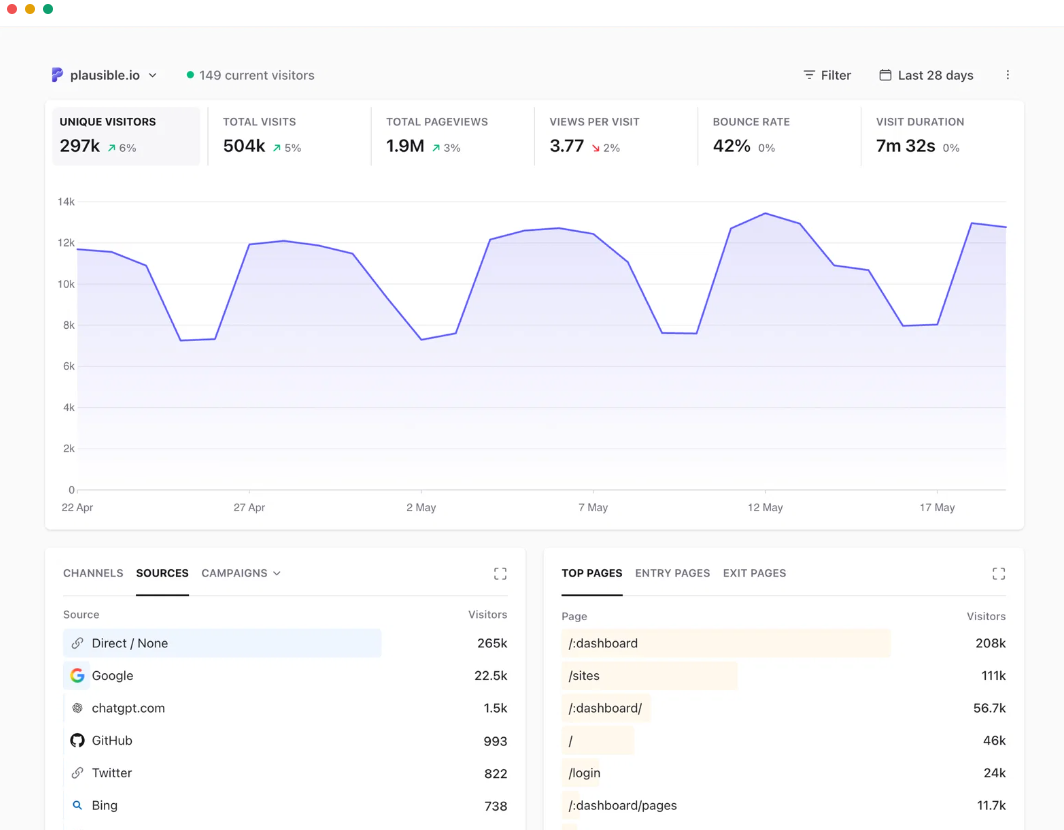
Task: Click the 7 May x-axis label
Action: click(x=593, y=508)
